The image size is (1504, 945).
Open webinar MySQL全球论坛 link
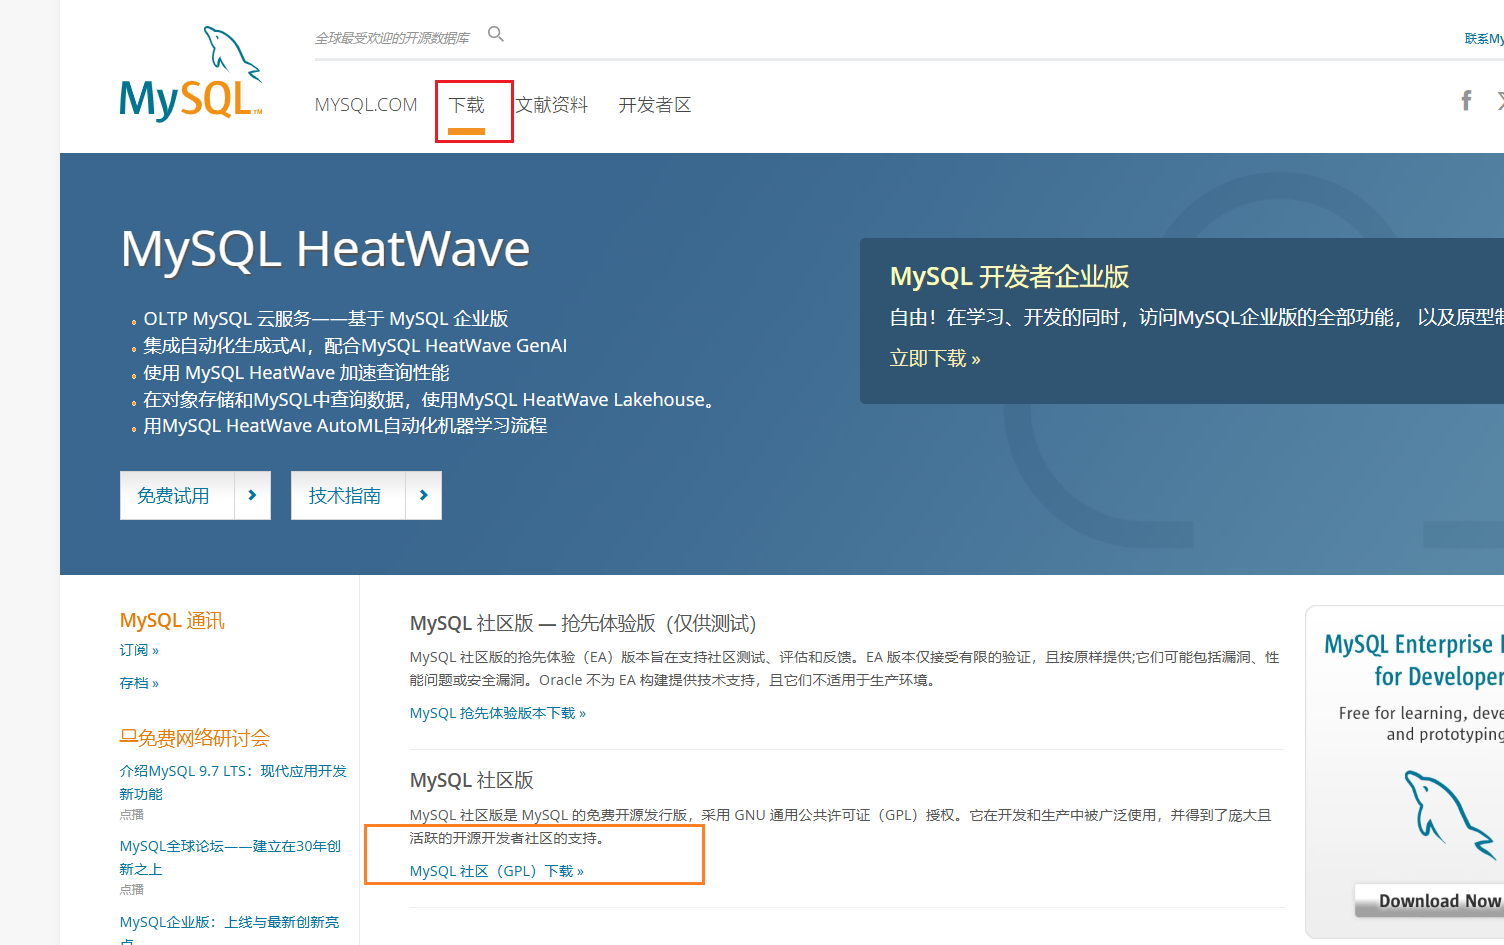[230, 857]
